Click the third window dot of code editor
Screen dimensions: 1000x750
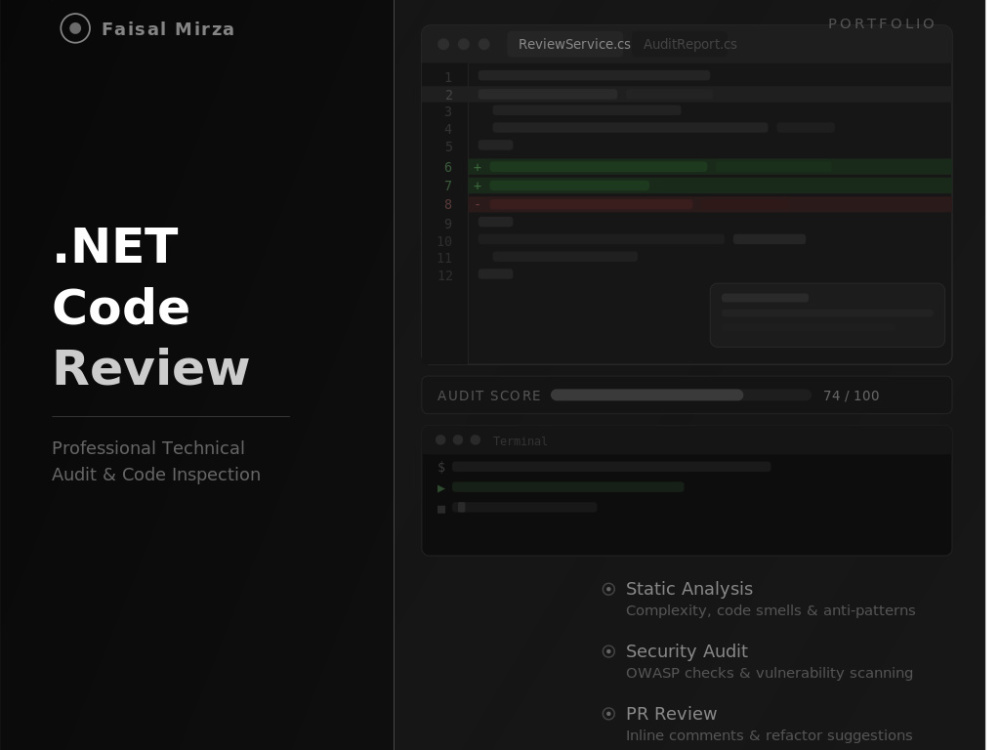(484, 44)
